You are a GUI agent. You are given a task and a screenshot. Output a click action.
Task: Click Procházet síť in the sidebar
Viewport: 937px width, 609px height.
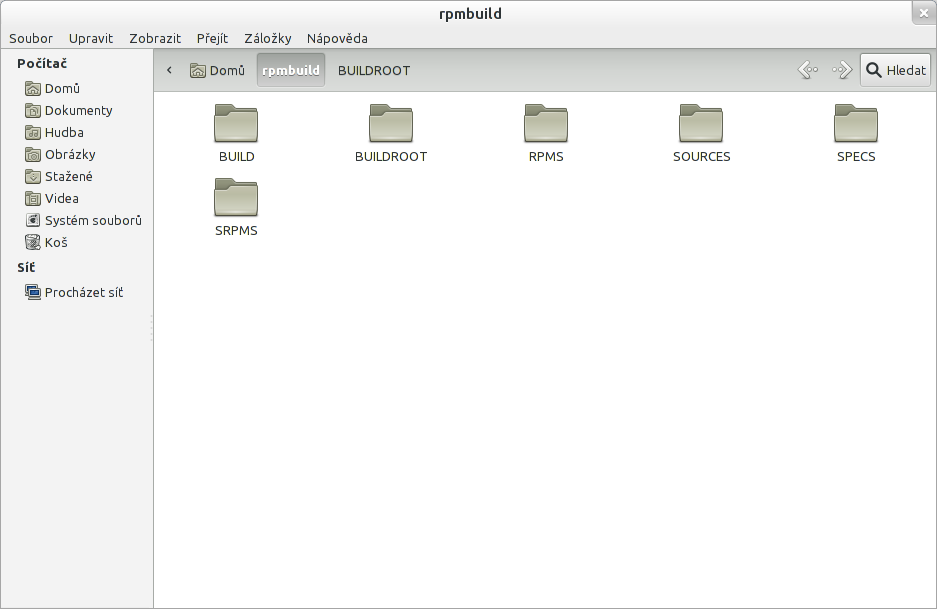tap(83, 292)
